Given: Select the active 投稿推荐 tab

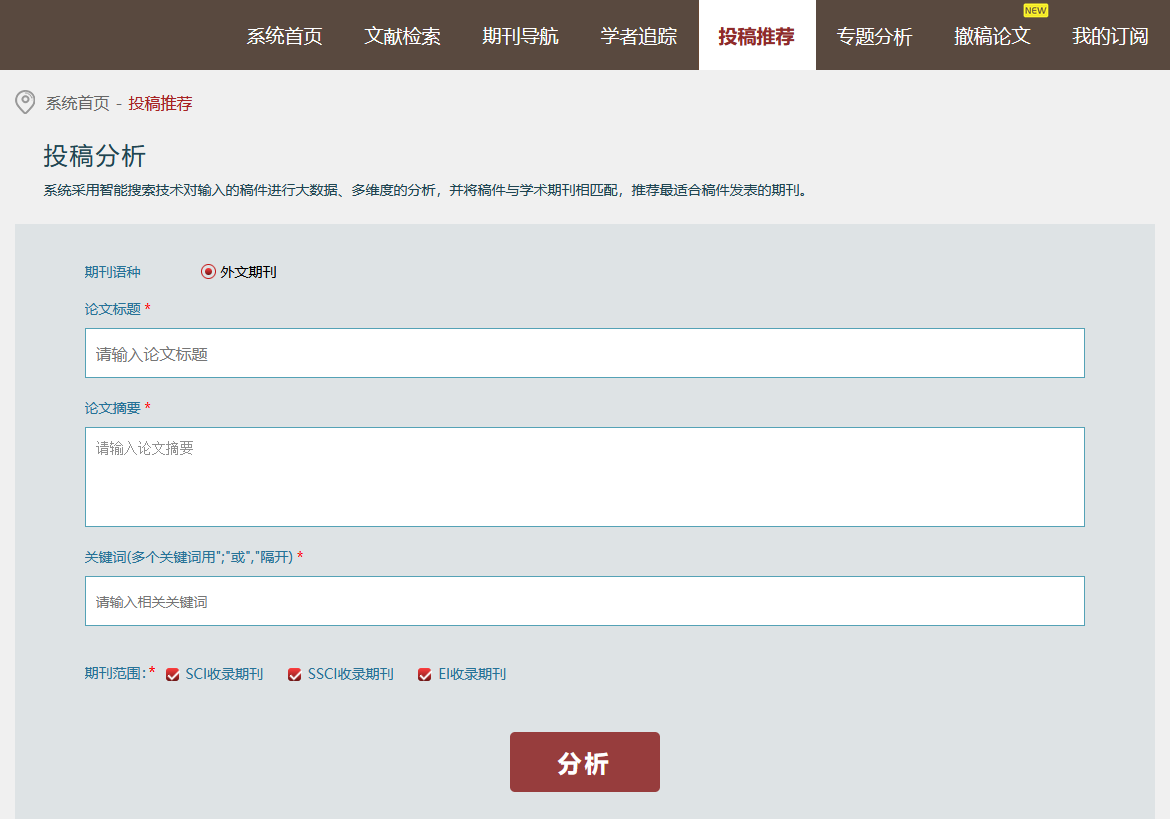Looking at the screenshot, I should [757, 36].
